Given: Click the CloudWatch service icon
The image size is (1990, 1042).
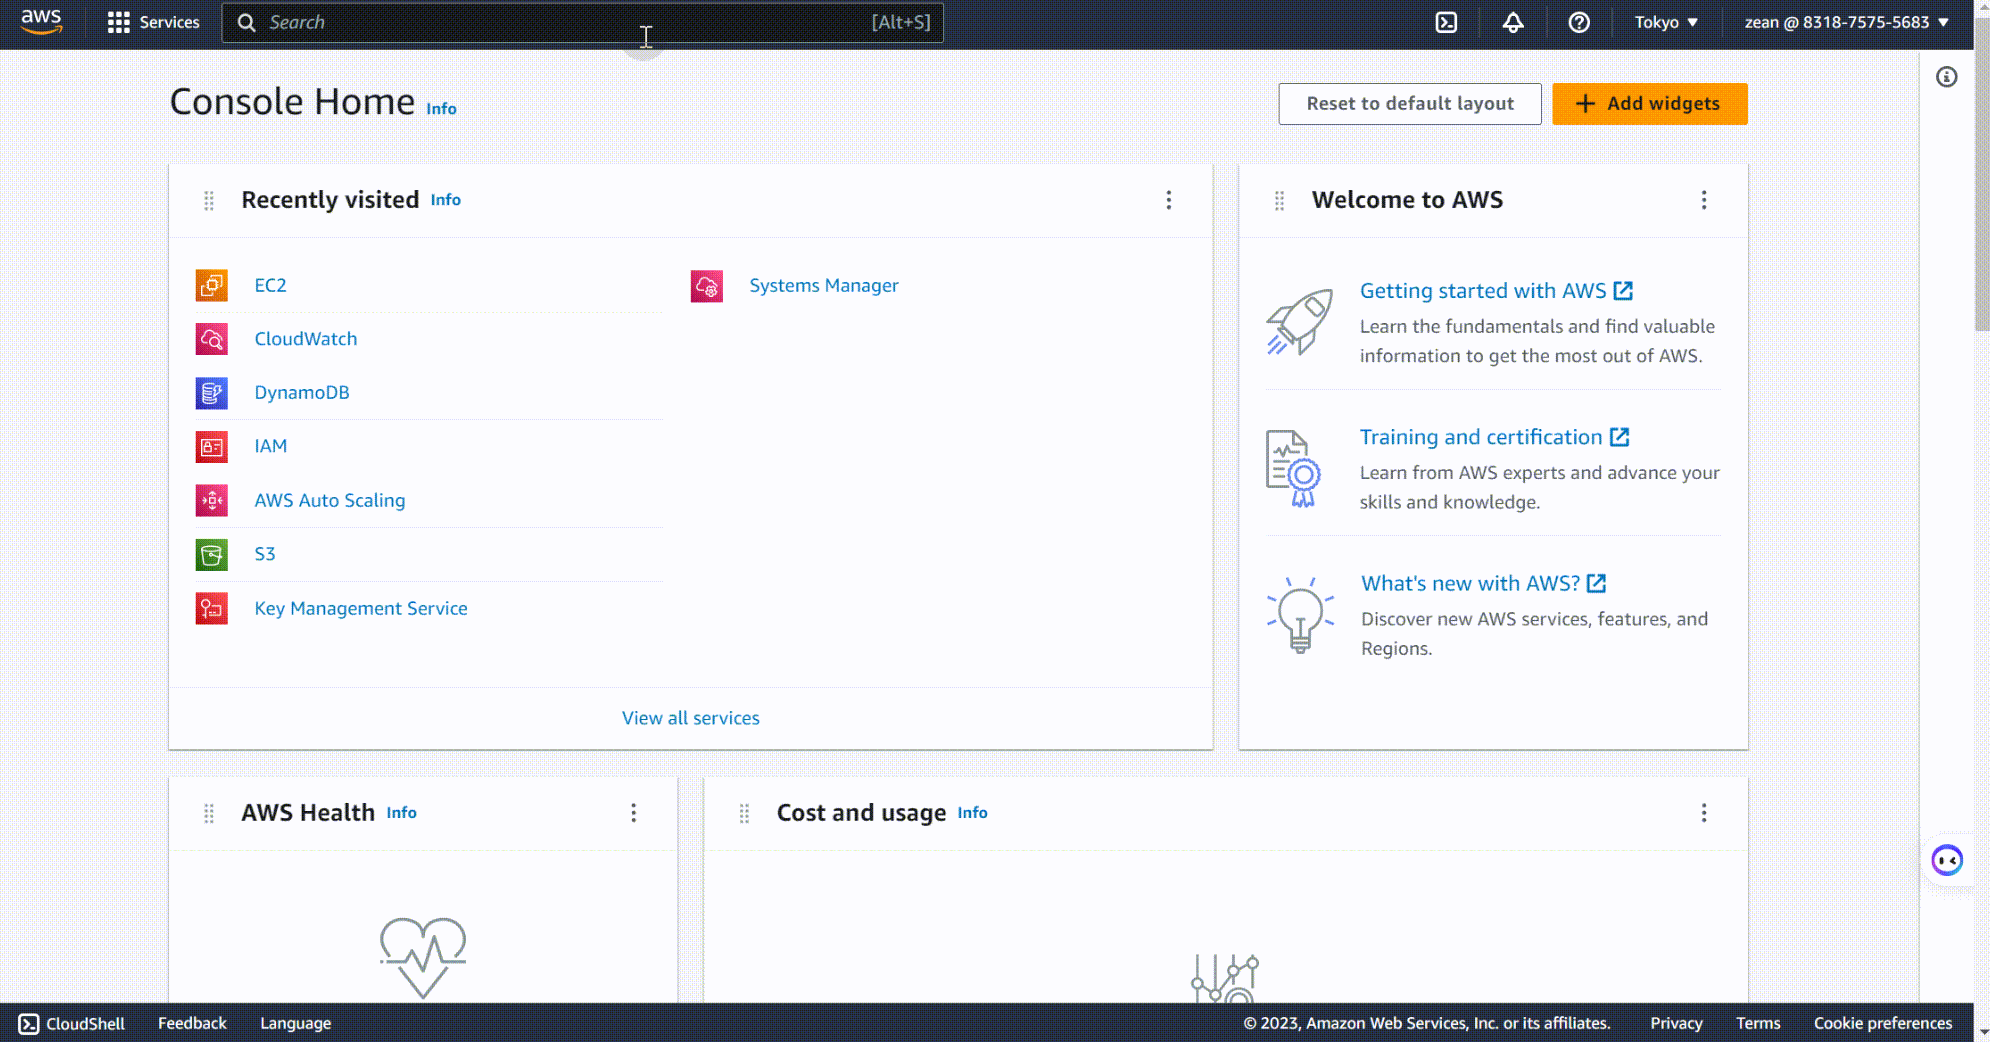Looking at the screenshot, I should 212,340.
